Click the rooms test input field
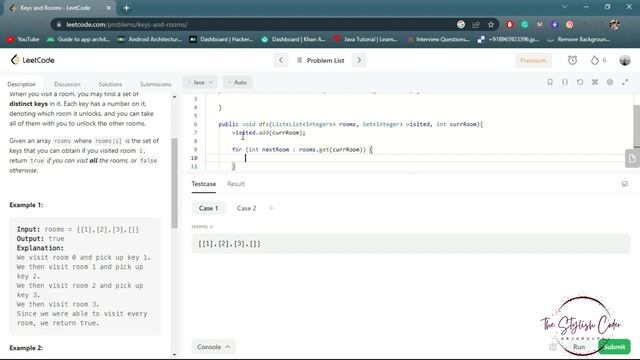This screenshot has width=640, height=360. point(411,244)
